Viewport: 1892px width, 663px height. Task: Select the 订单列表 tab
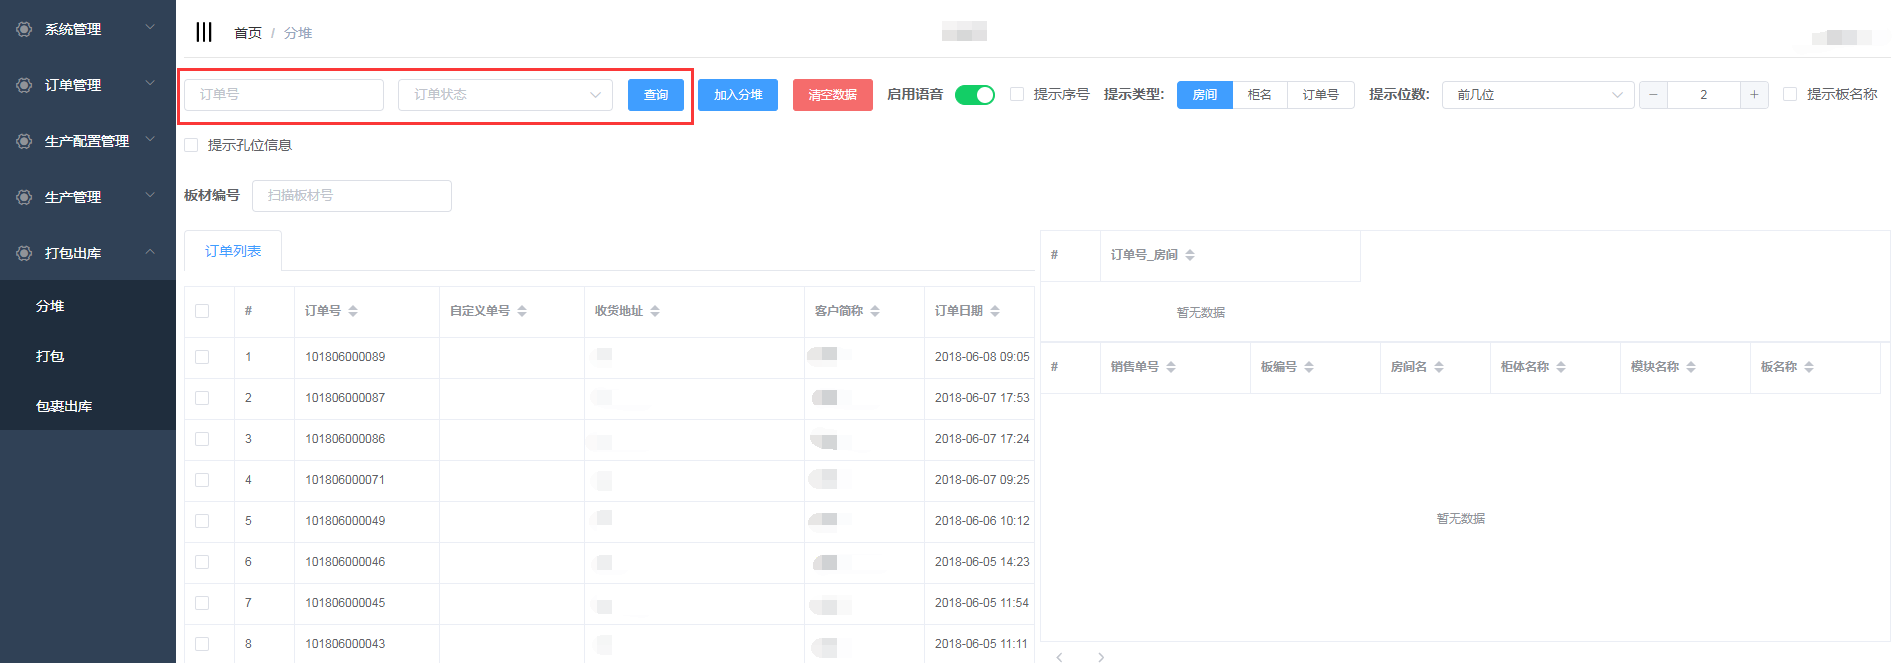click(x=233, y=251)
